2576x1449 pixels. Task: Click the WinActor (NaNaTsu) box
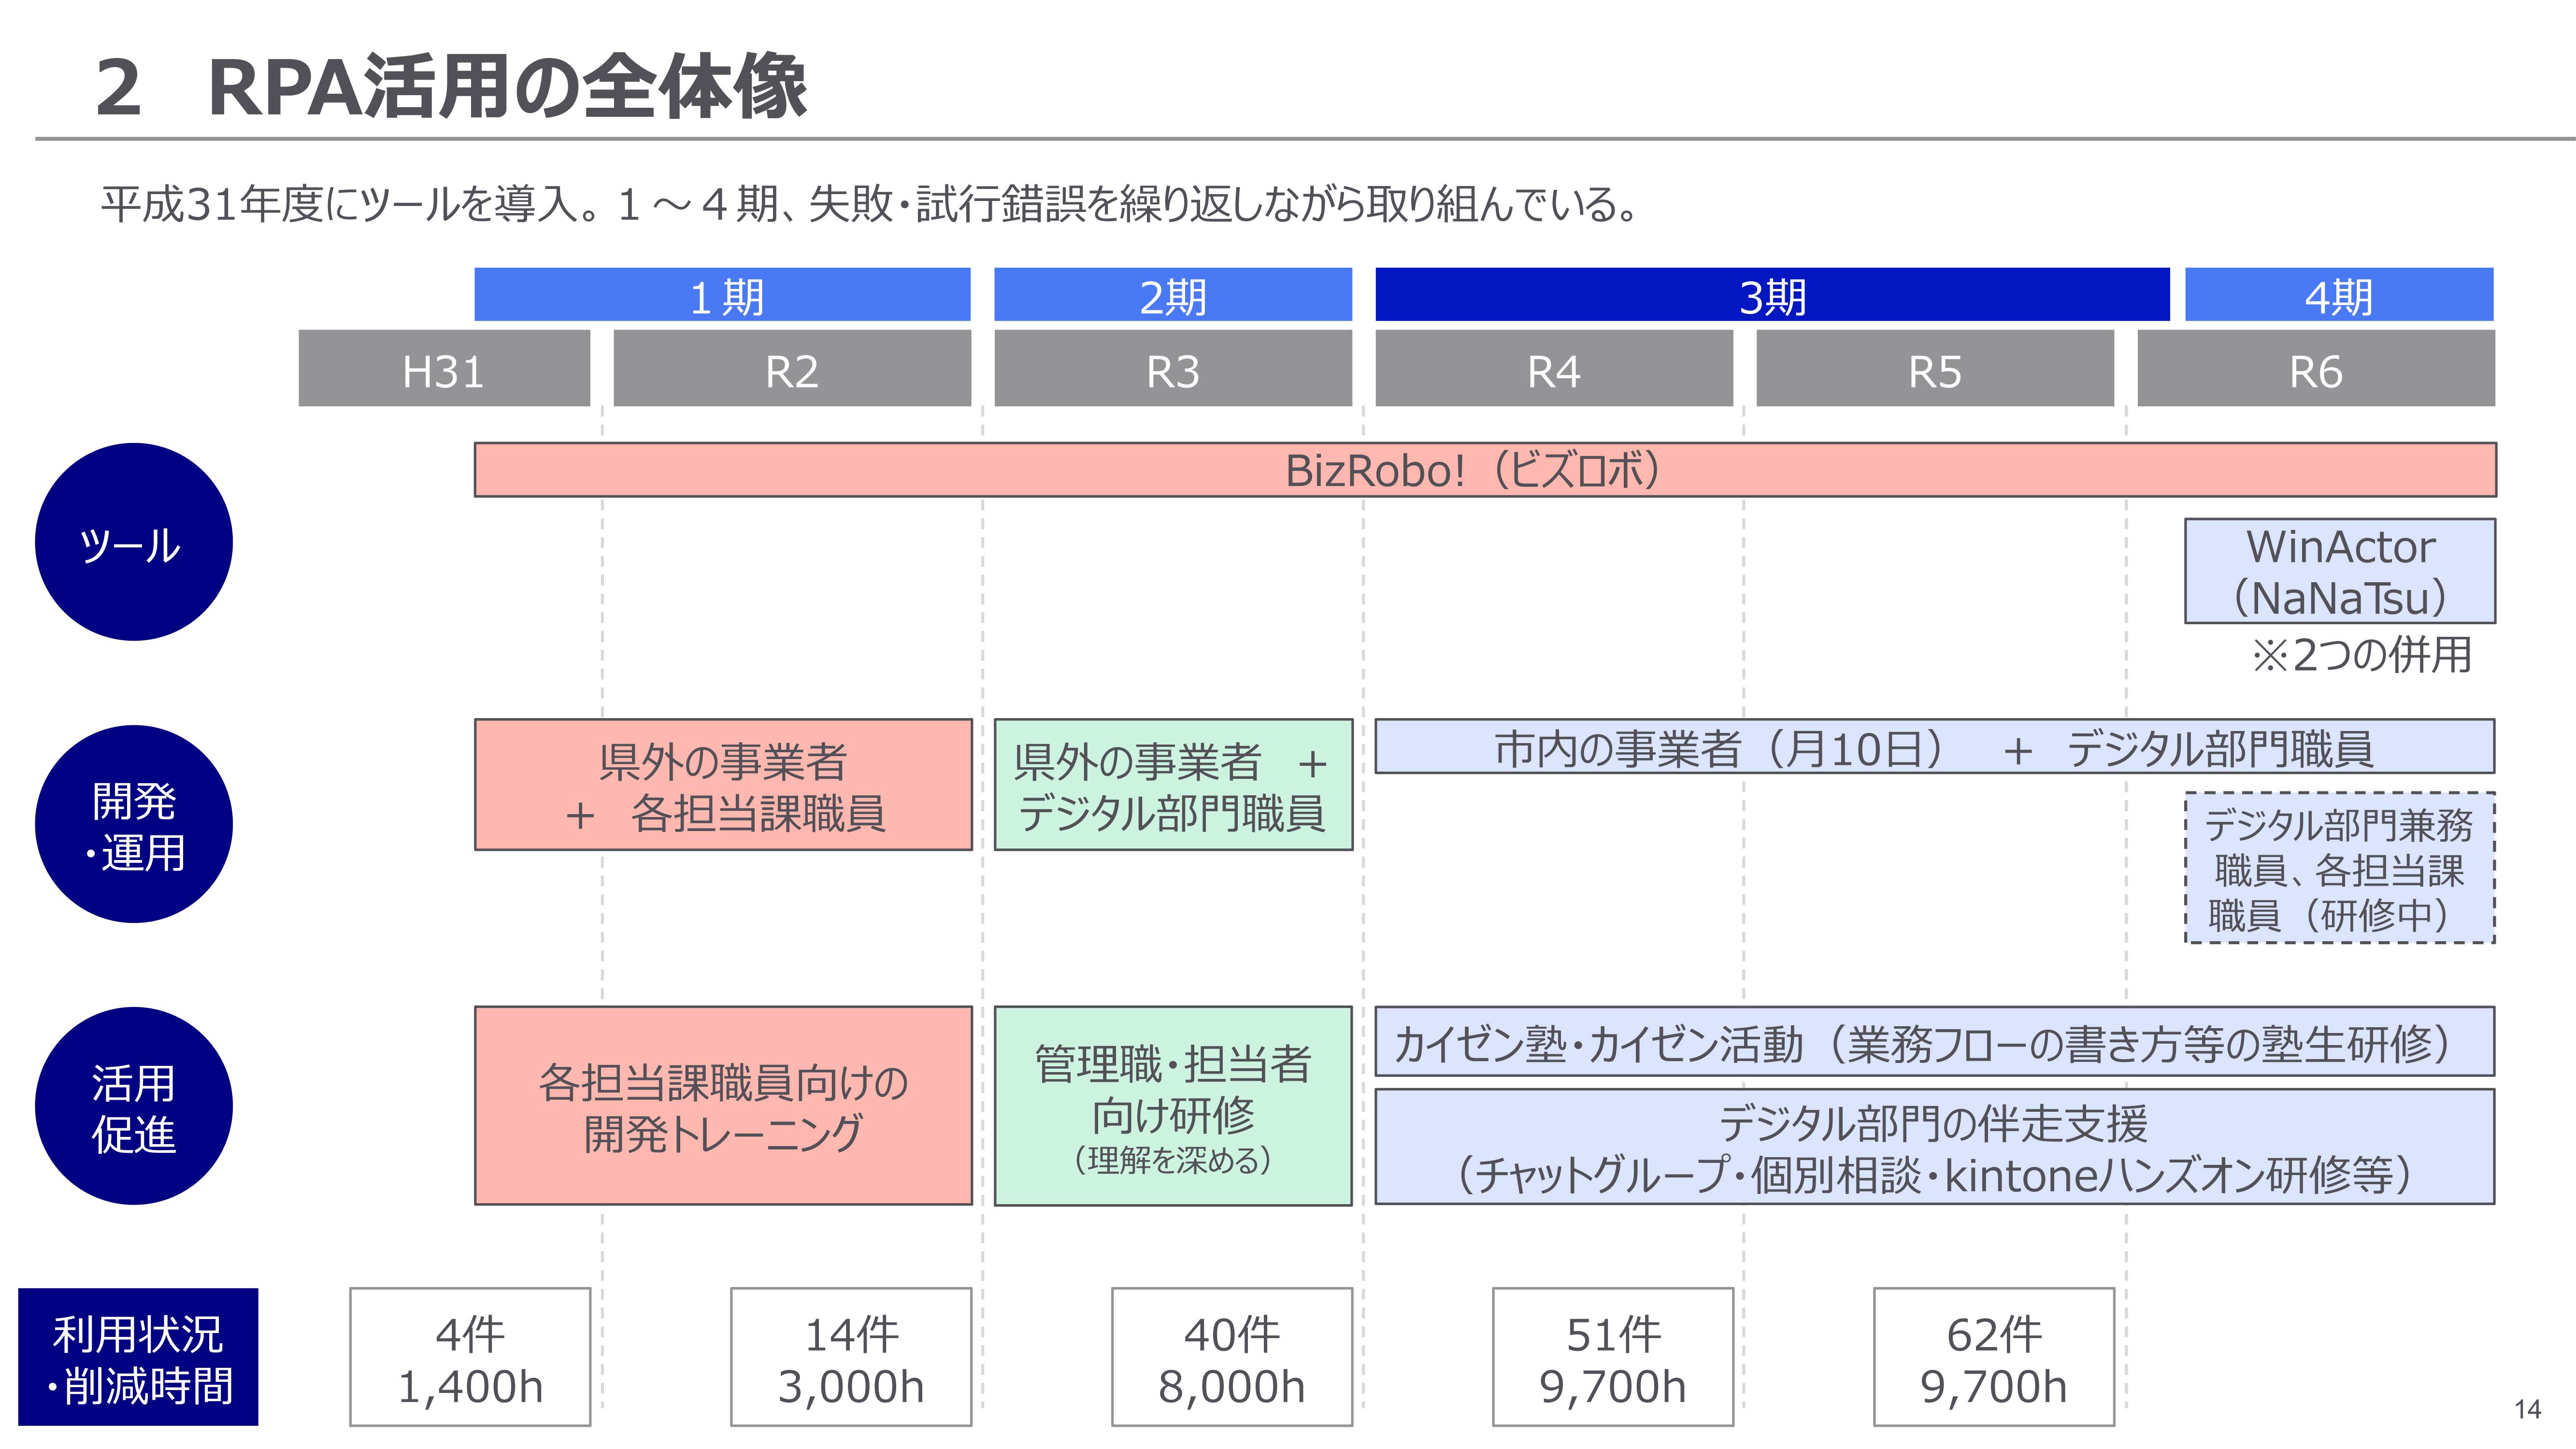tap(2339, 571)
